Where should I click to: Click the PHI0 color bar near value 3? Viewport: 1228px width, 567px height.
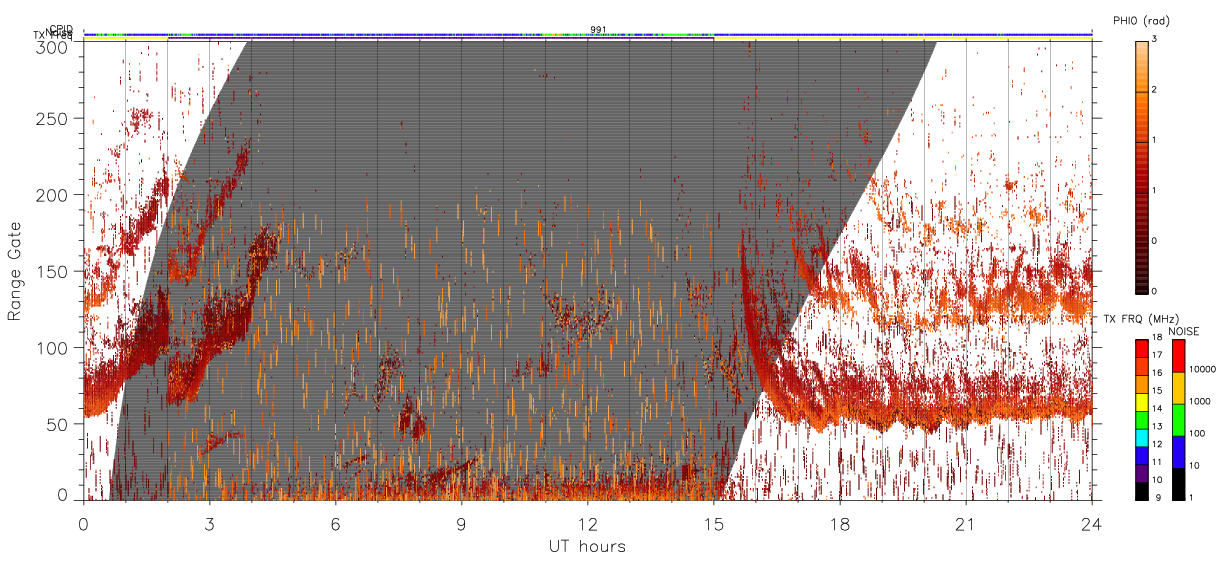click(x=1141, y=48)
